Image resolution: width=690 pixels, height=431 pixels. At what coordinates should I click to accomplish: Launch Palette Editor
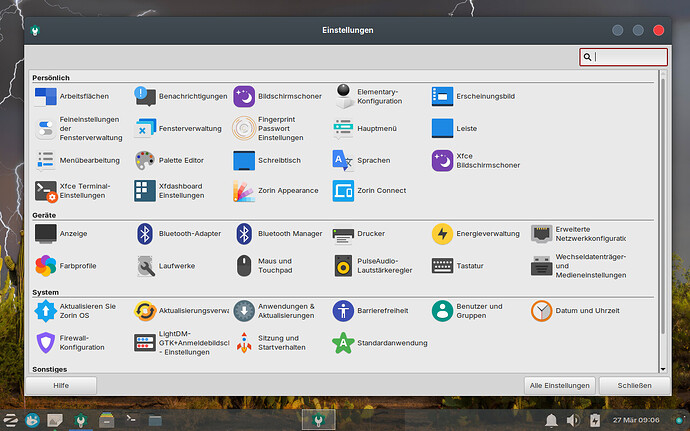coord(169,161)
